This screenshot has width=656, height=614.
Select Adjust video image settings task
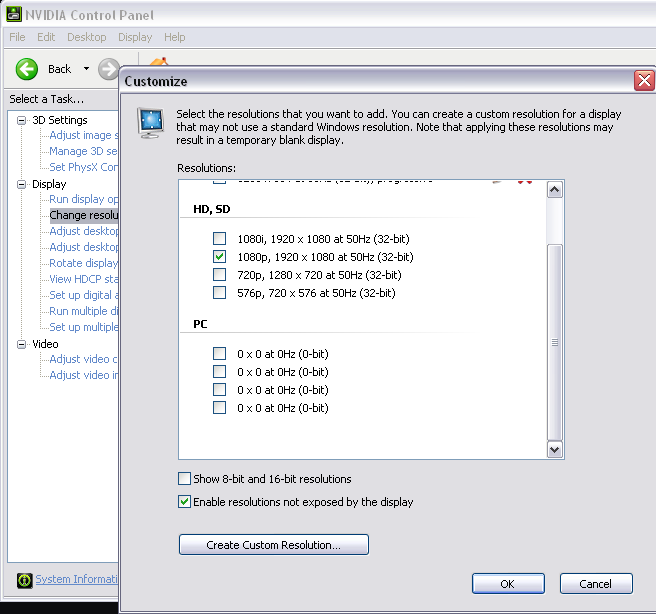(x=84, y=375)
